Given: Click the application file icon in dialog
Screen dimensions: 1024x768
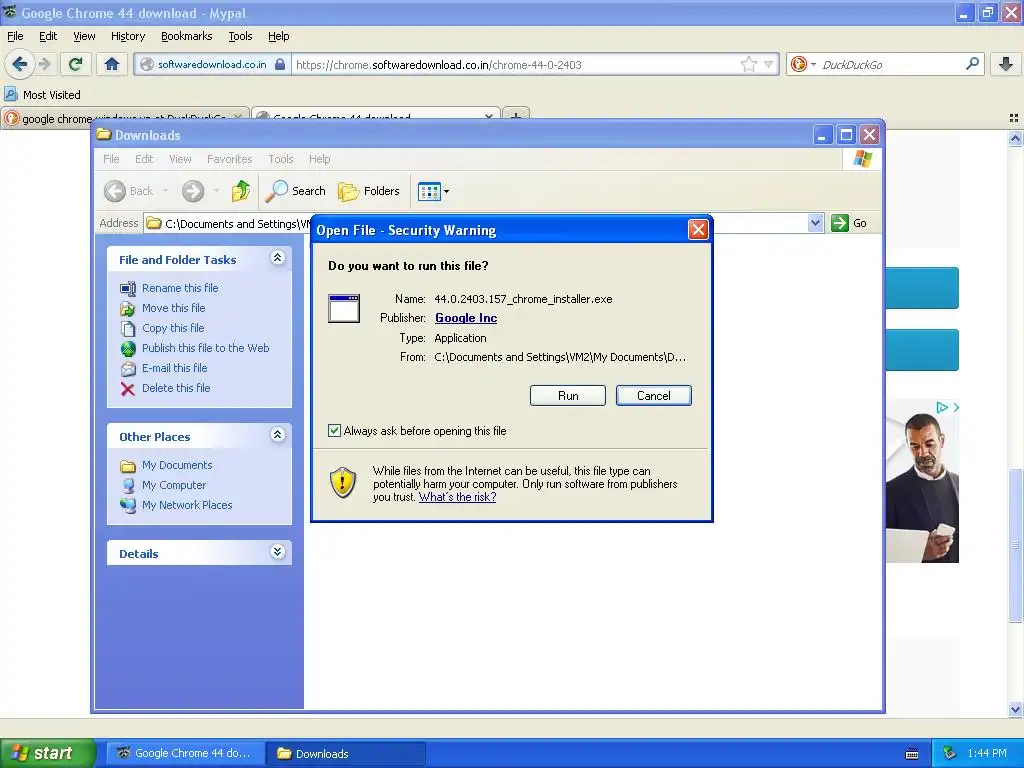Looking at the screenshot, I should 344,308.
